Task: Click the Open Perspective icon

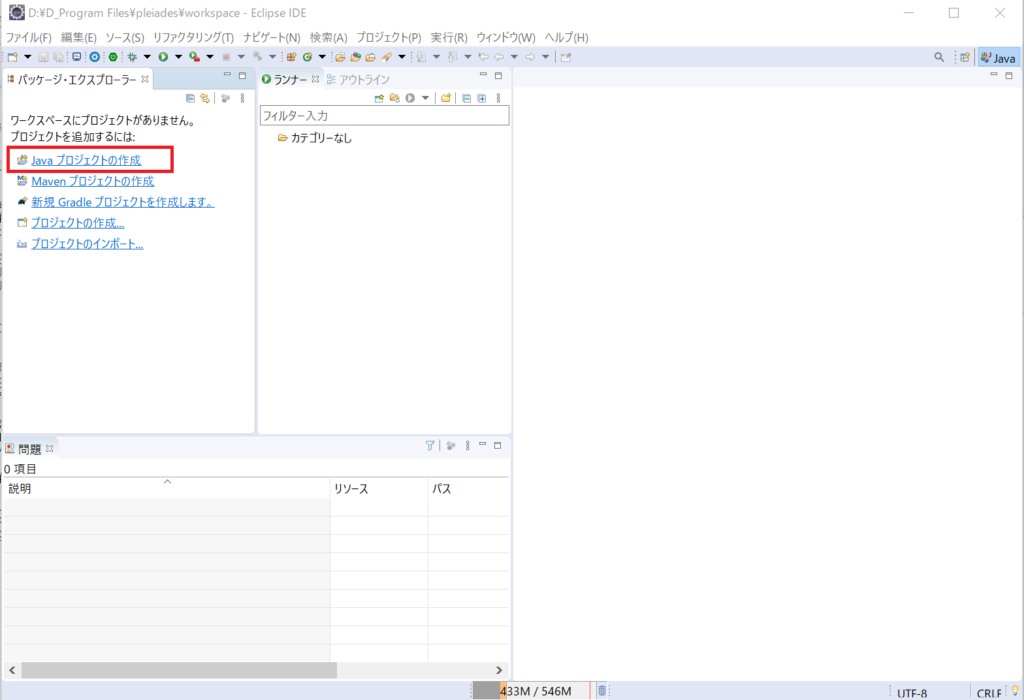Action: pos(965,57)
